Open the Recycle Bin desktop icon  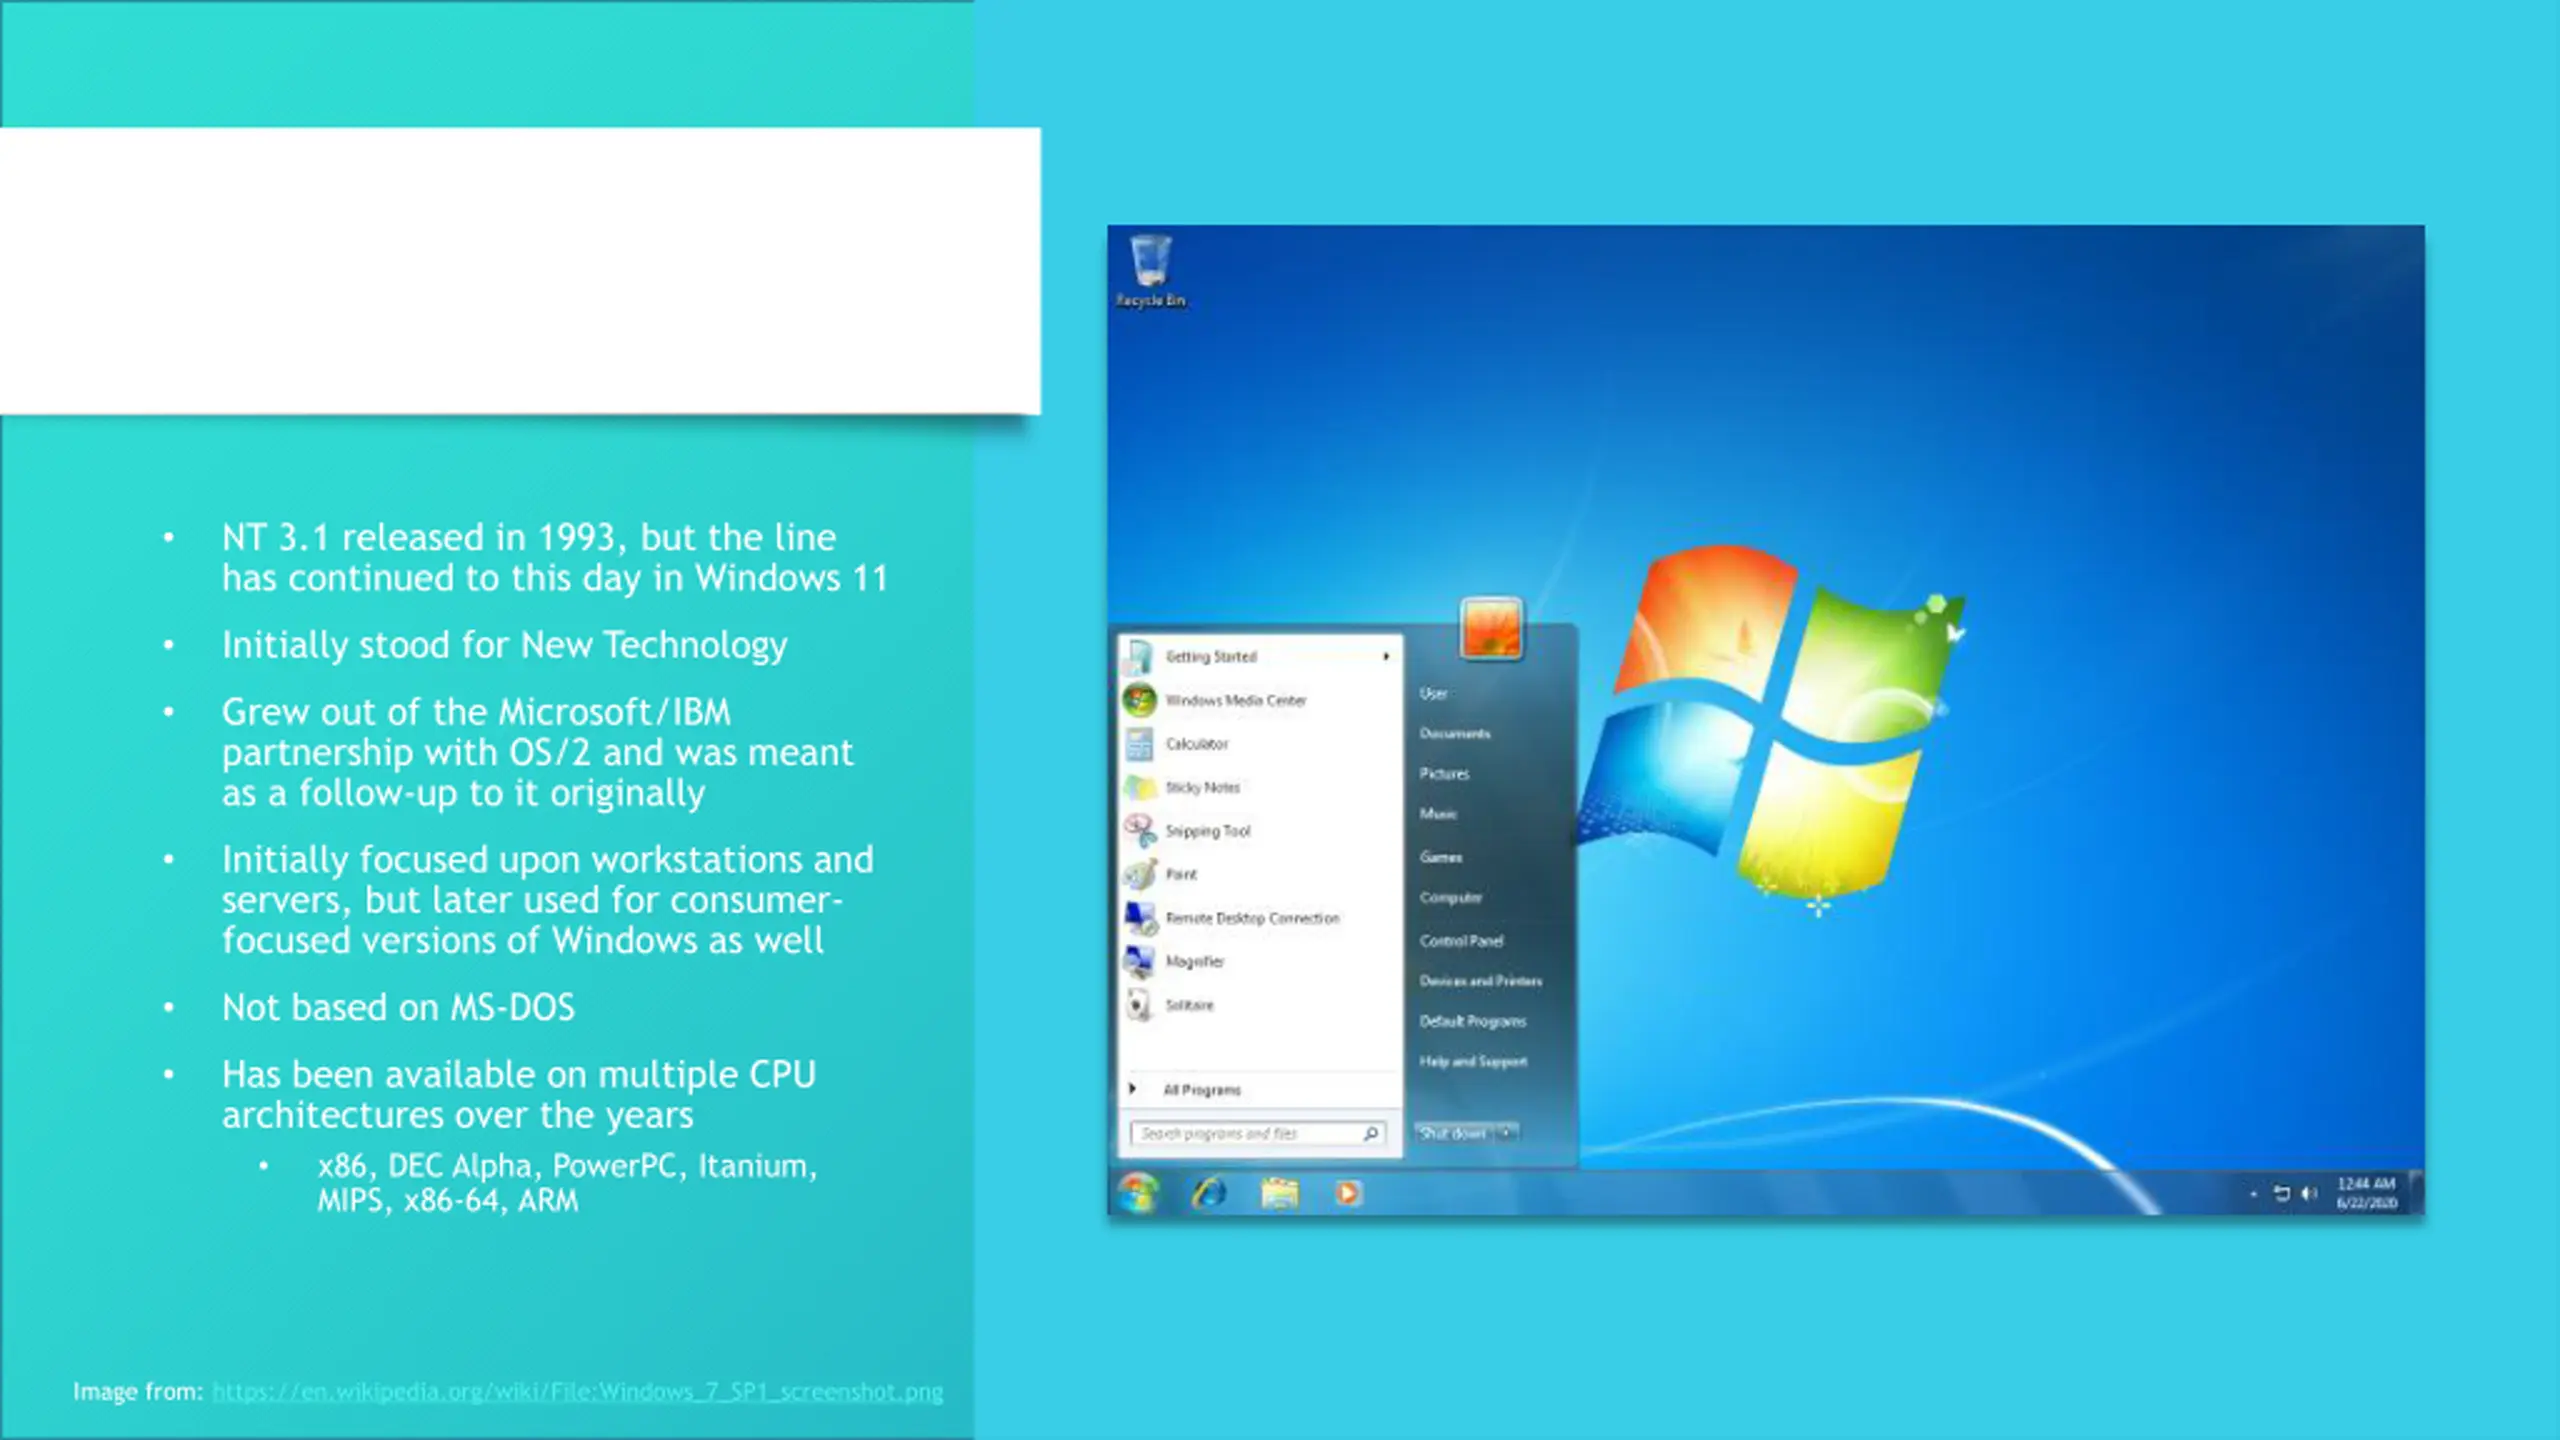(x=1150, y=262)
